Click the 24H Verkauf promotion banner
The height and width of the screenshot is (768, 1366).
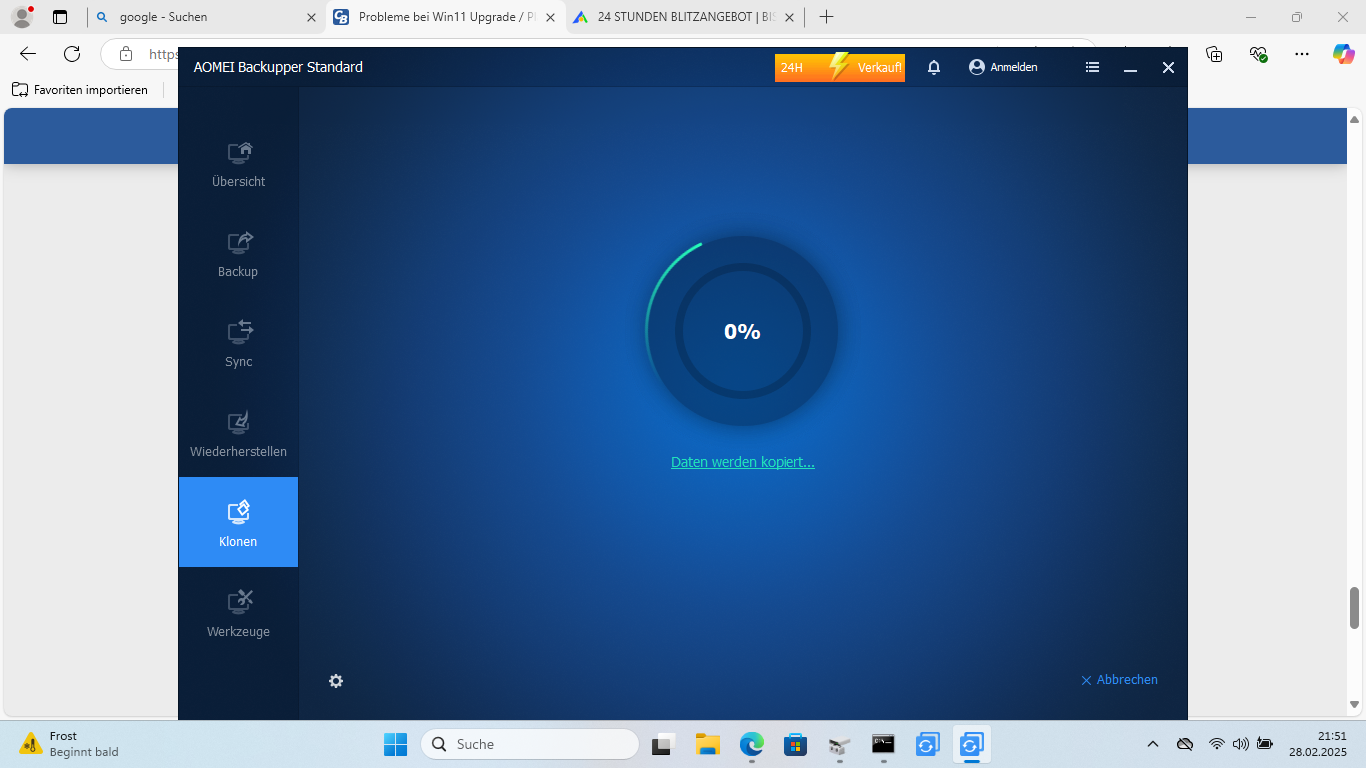(840, 67)
